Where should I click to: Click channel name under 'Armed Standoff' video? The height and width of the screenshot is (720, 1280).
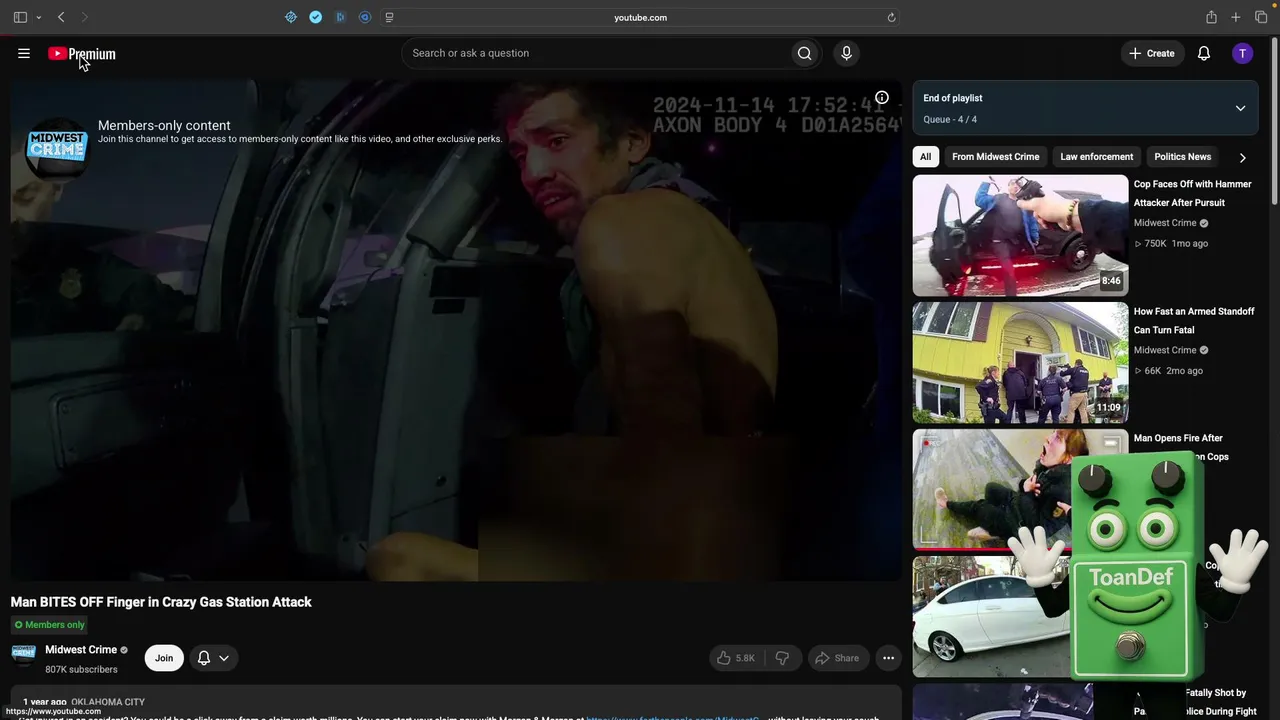1165,350
